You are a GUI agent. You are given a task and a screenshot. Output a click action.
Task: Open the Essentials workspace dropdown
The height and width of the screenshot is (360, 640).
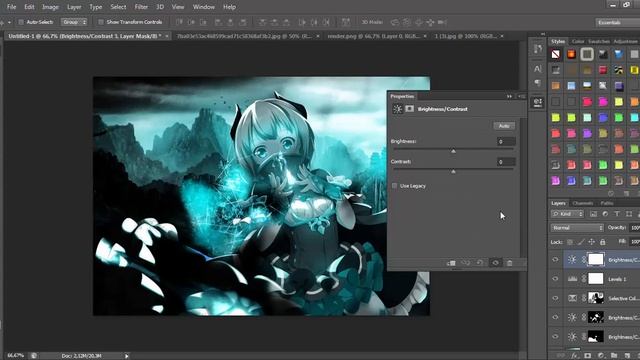click(617, 22)
